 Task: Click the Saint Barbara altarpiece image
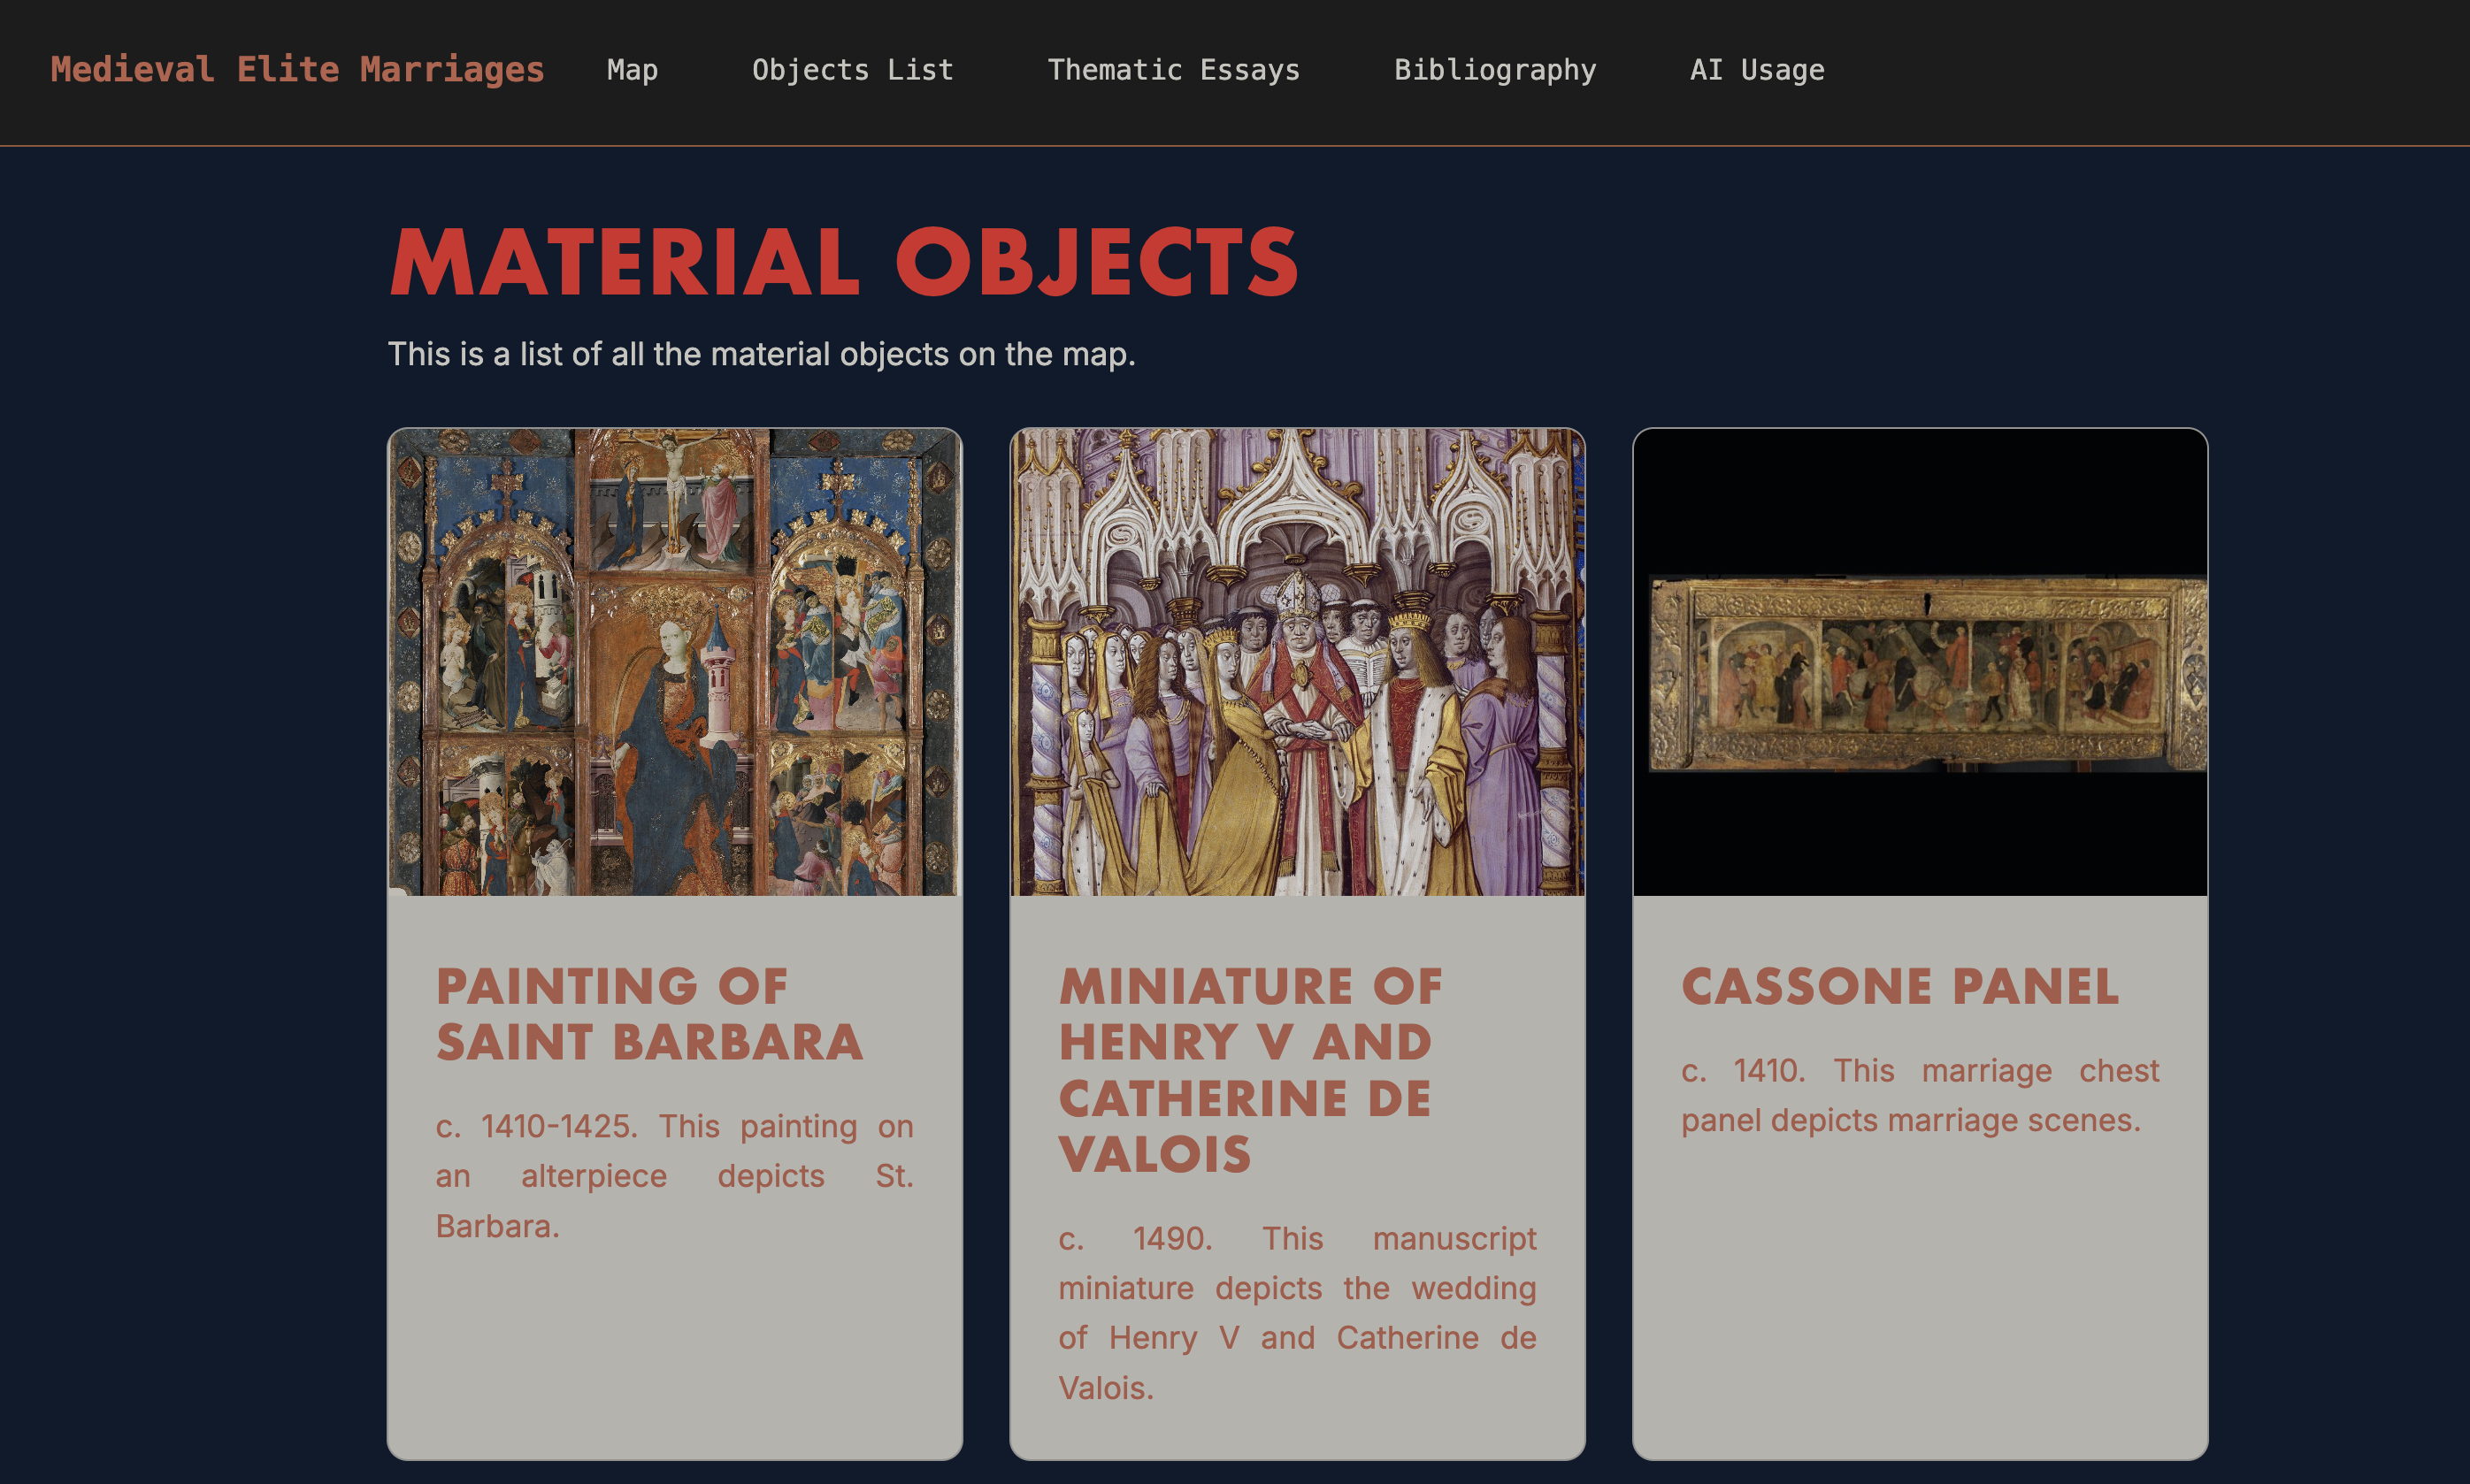click(x=674, y=662)
